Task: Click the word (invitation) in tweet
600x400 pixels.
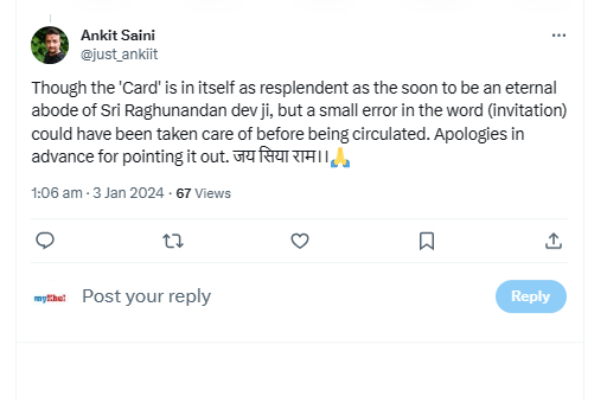Action: click(x=503, y=111)
